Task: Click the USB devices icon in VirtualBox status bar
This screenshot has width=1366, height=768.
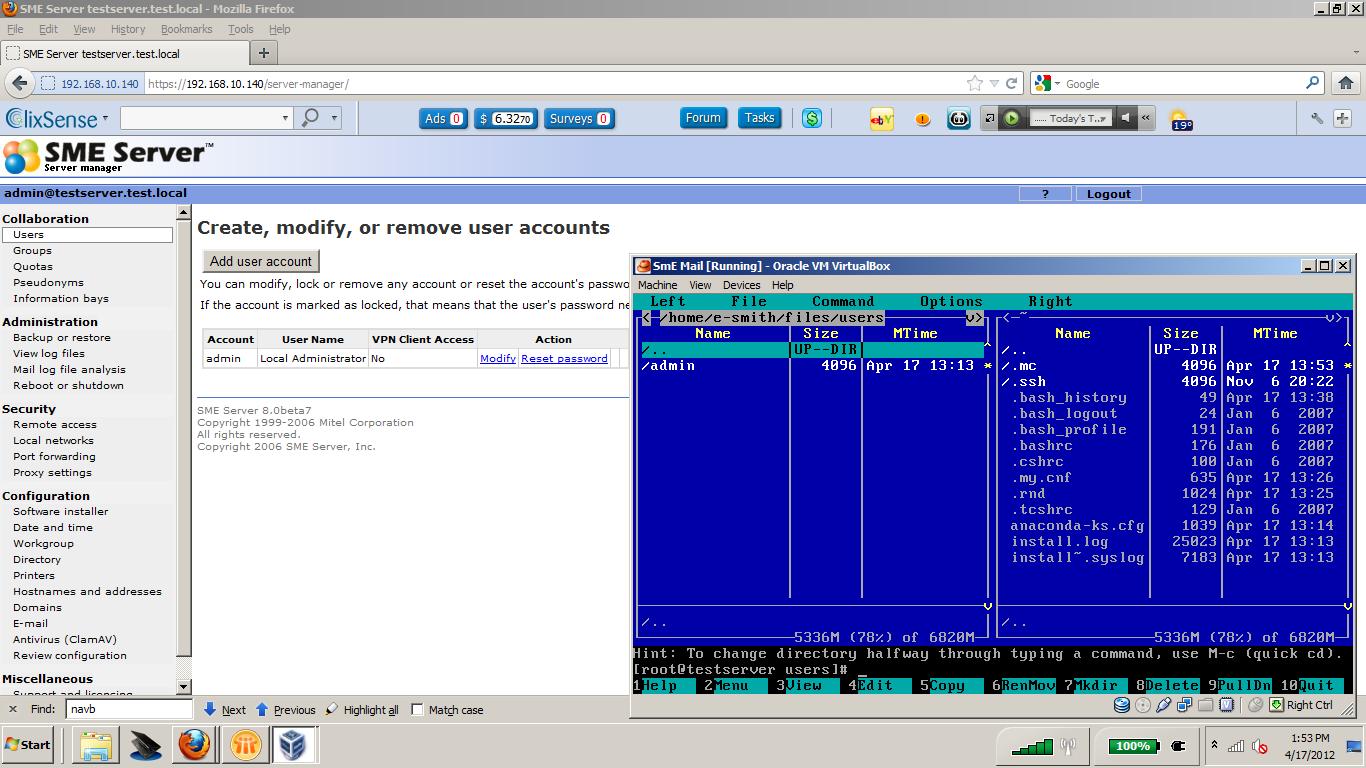Action: click(x=1163, y=704)
